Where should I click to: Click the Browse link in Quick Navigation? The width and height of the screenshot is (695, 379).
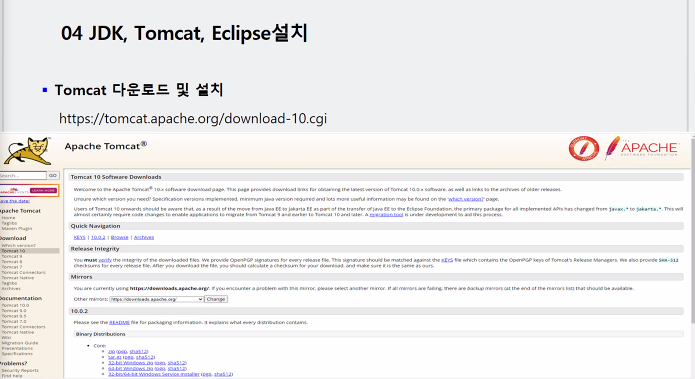click(x=119, y=237)
